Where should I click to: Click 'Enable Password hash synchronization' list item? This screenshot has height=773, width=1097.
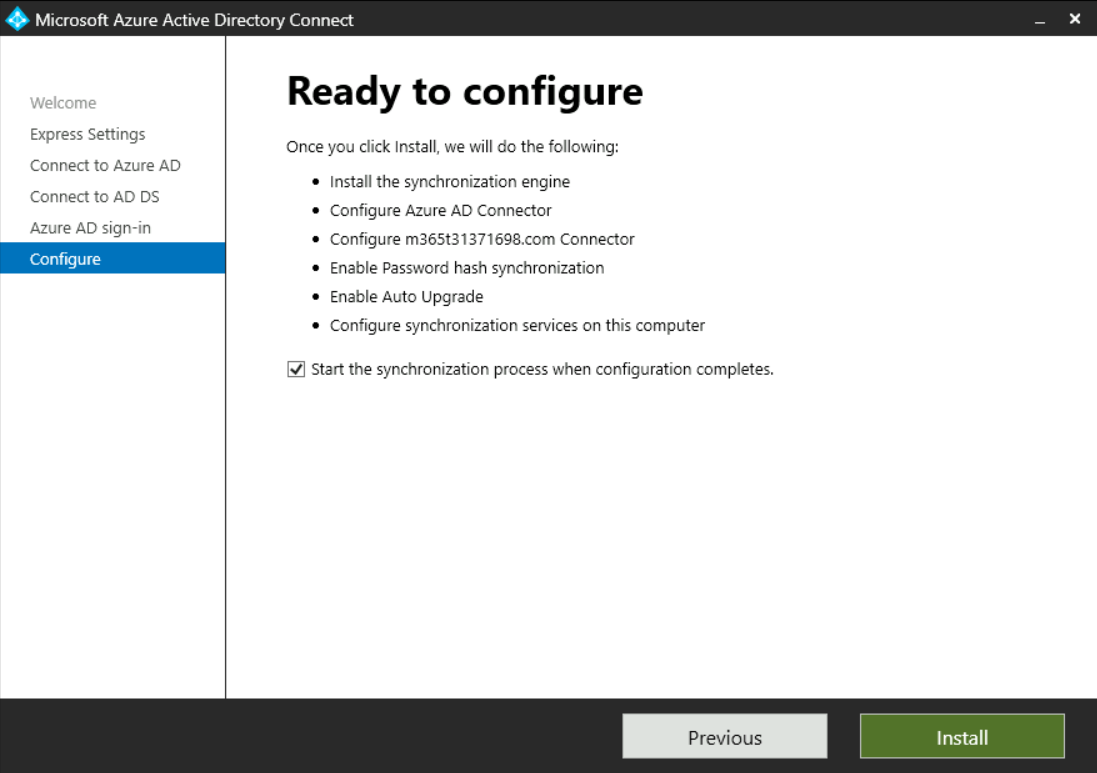(466, 268)
